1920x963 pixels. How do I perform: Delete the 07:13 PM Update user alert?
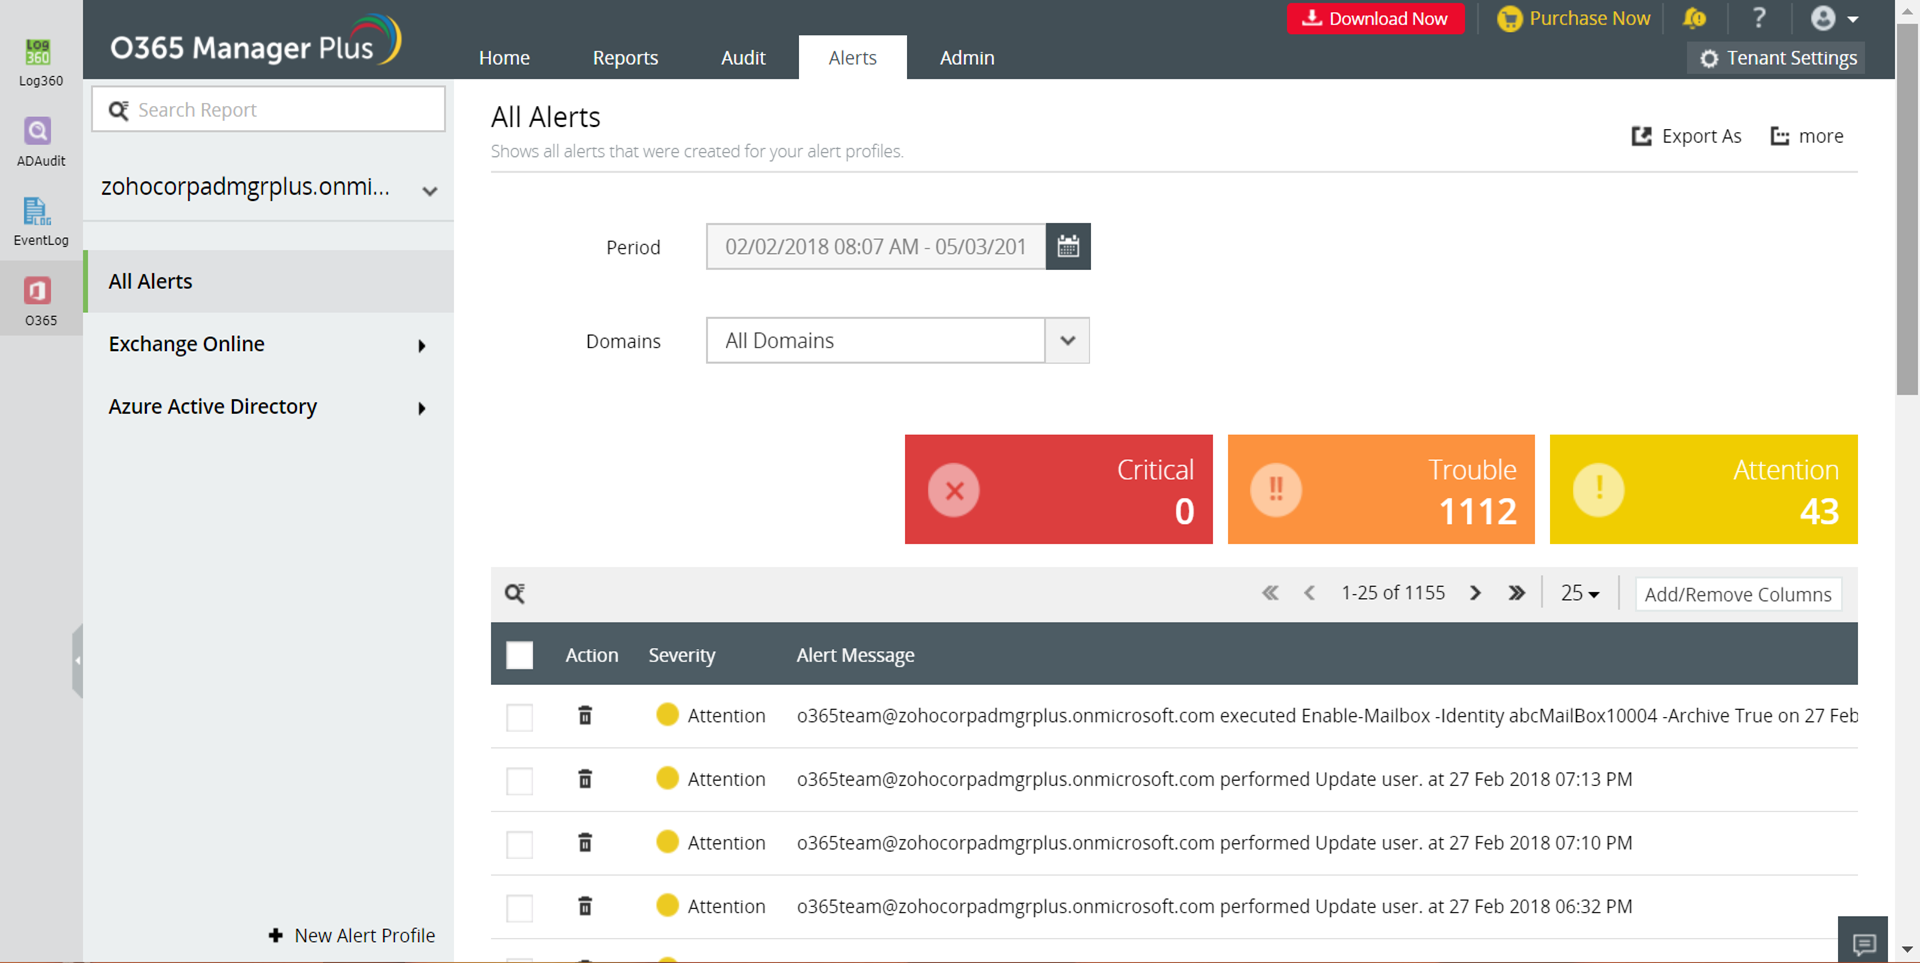[x=585, y=779]
